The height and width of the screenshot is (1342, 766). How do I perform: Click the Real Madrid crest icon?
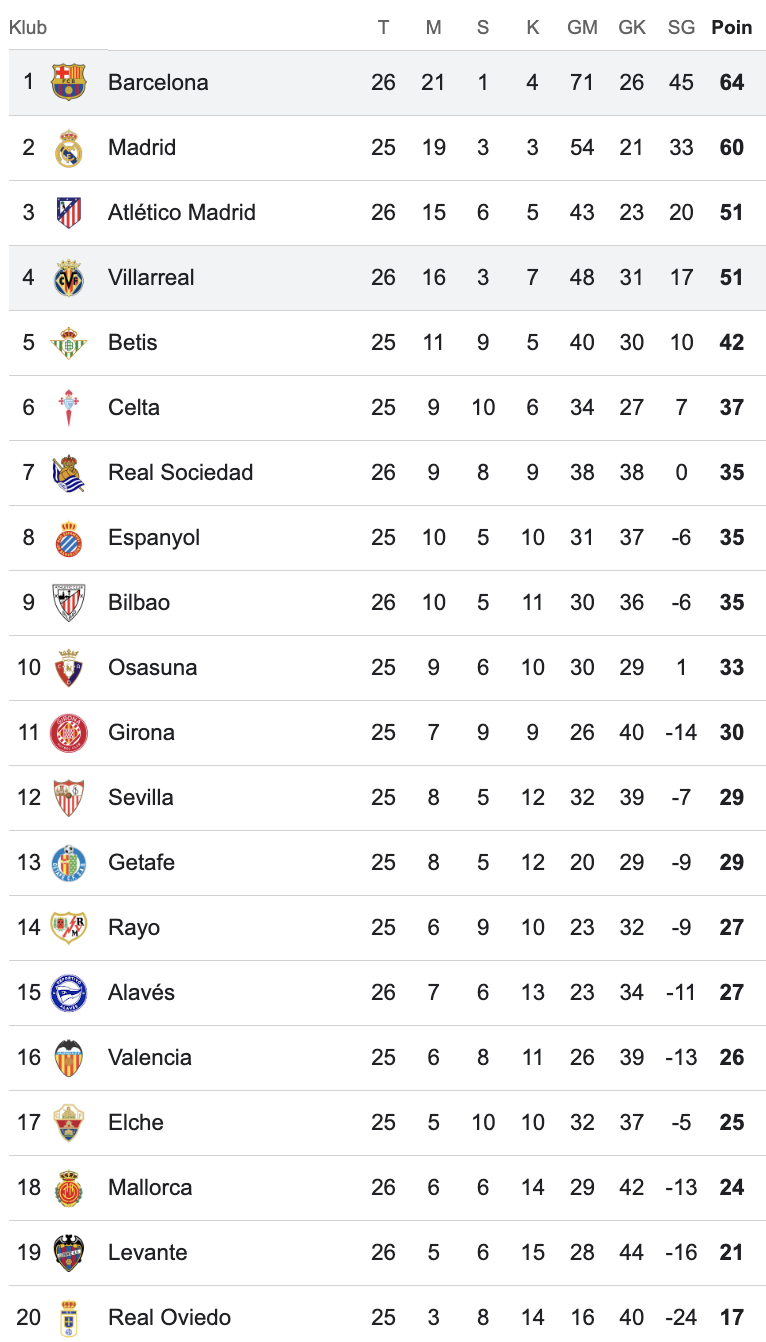(69, 147)
